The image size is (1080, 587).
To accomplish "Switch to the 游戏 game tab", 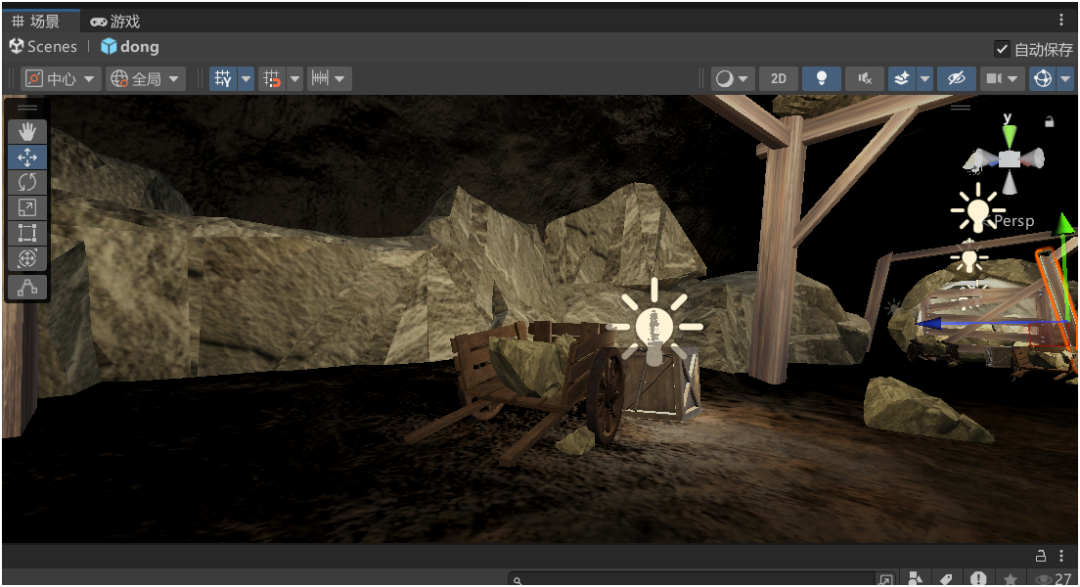I will (116, 21).
